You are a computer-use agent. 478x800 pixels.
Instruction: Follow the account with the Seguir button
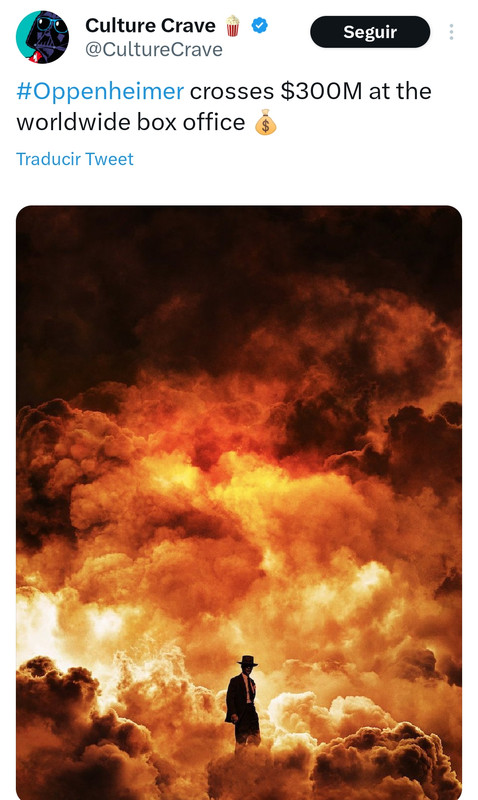coord(370,32)
